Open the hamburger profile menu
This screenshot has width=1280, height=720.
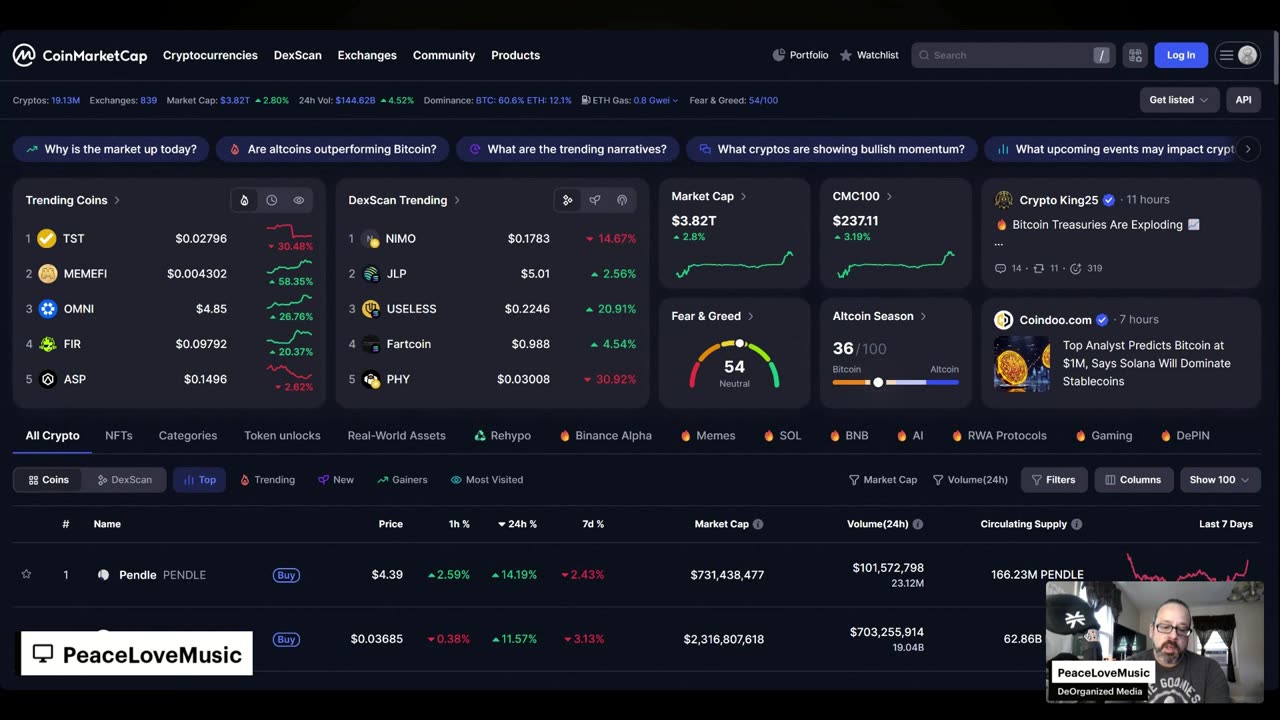tap(1238, 55)
